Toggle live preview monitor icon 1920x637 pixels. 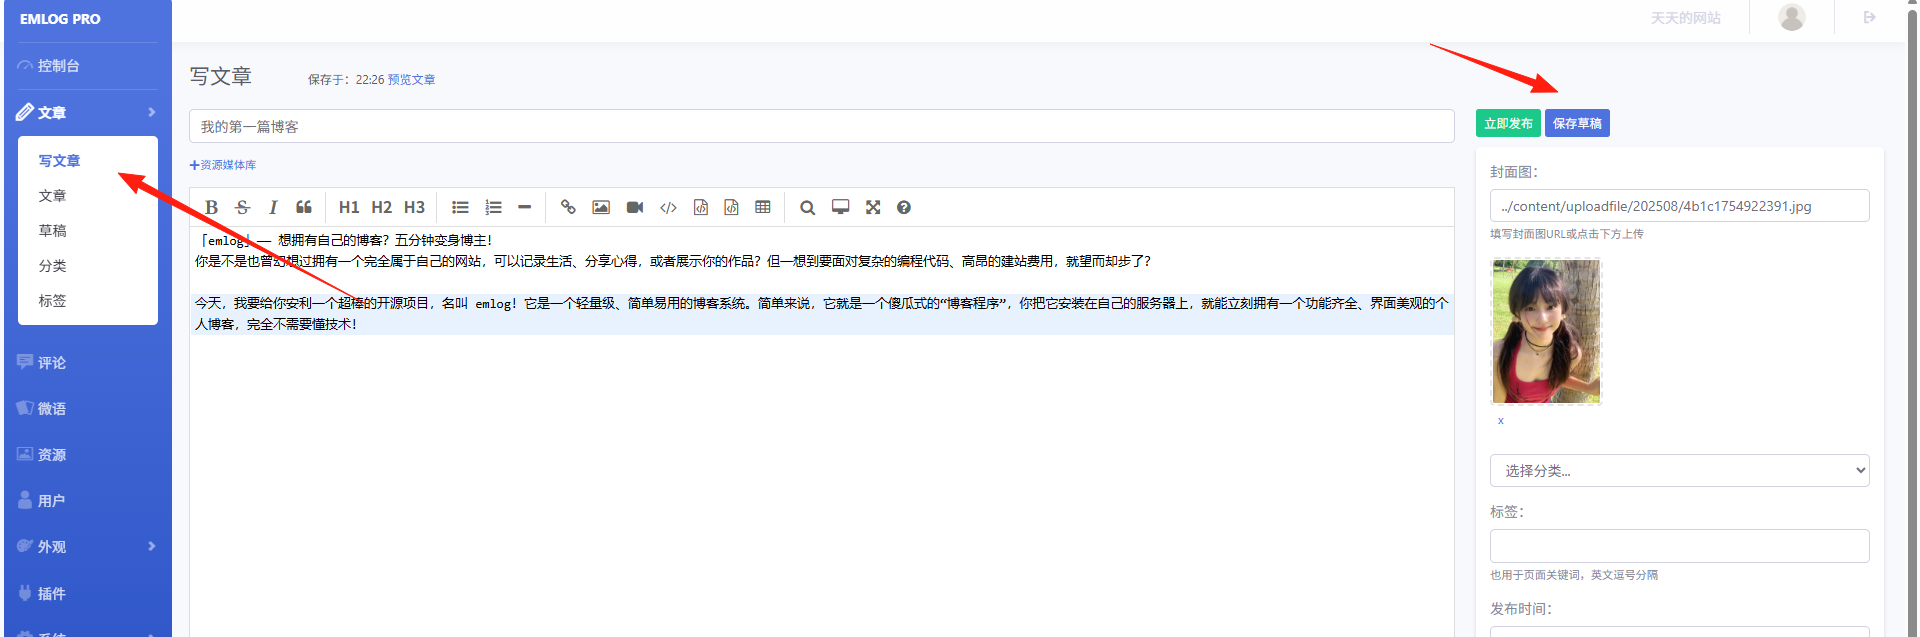pos(841,207)
